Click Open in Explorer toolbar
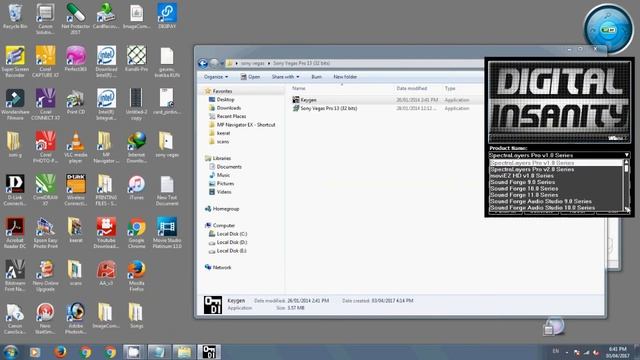 [x=250, y=77]
